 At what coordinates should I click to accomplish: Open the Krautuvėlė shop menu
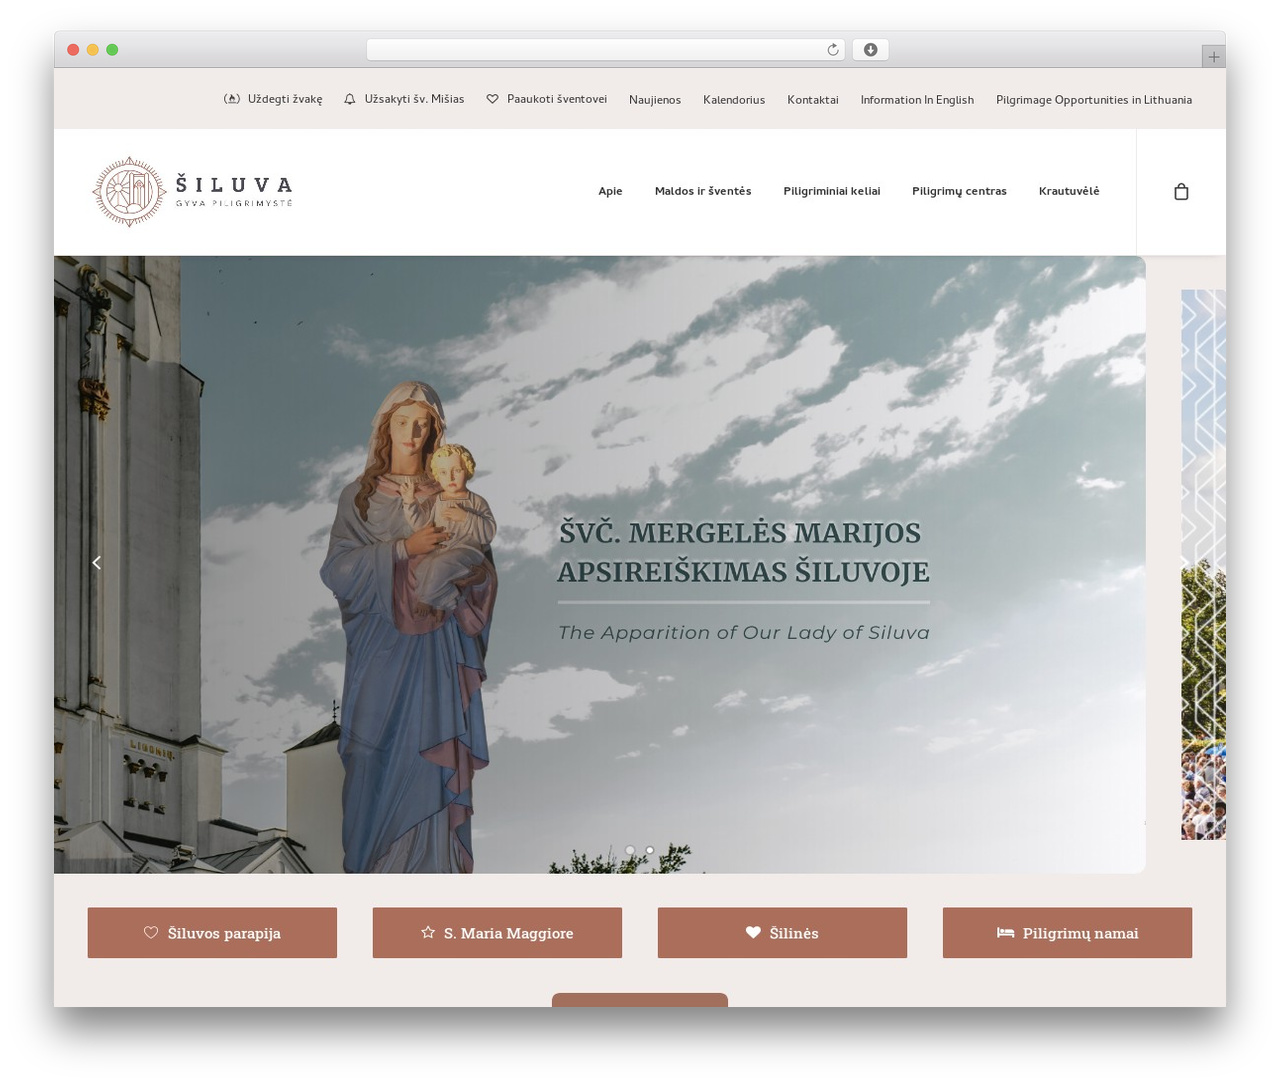tap(1069, 191)
